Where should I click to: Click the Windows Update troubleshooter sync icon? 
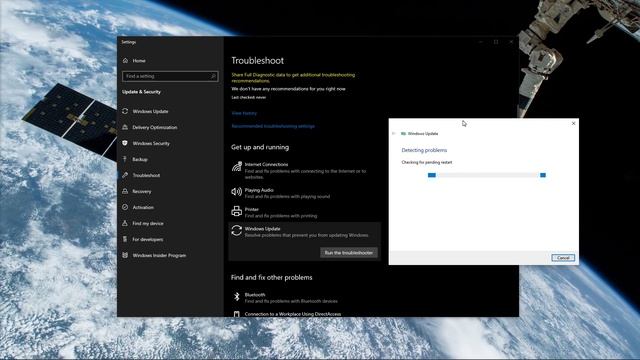pos(237,231)
